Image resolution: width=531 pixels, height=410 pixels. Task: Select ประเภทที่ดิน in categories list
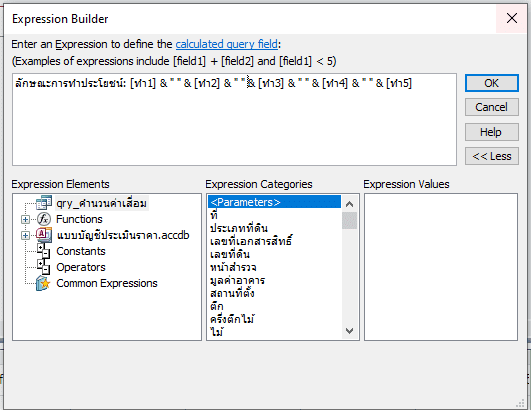point(239,228)
